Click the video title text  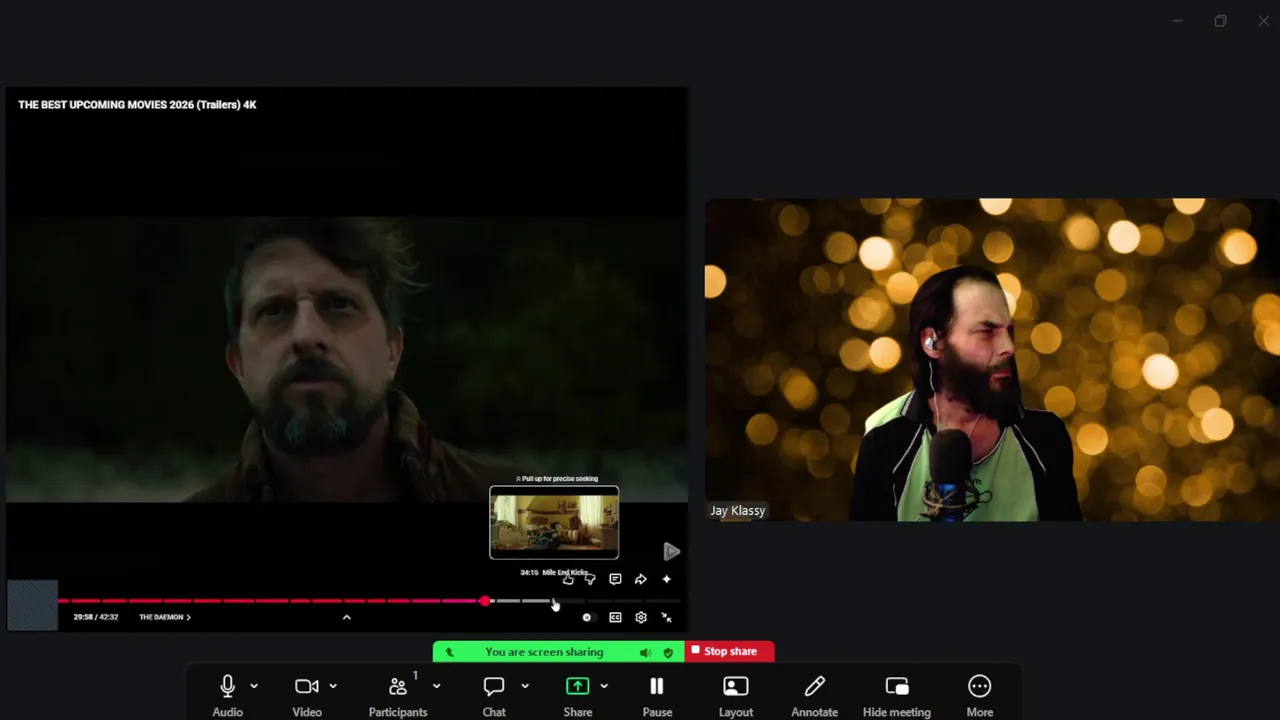click(x=137, y=104)
